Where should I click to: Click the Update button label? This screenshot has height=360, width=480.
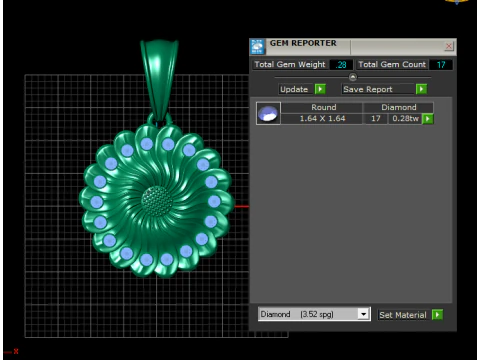coord(296,89)
